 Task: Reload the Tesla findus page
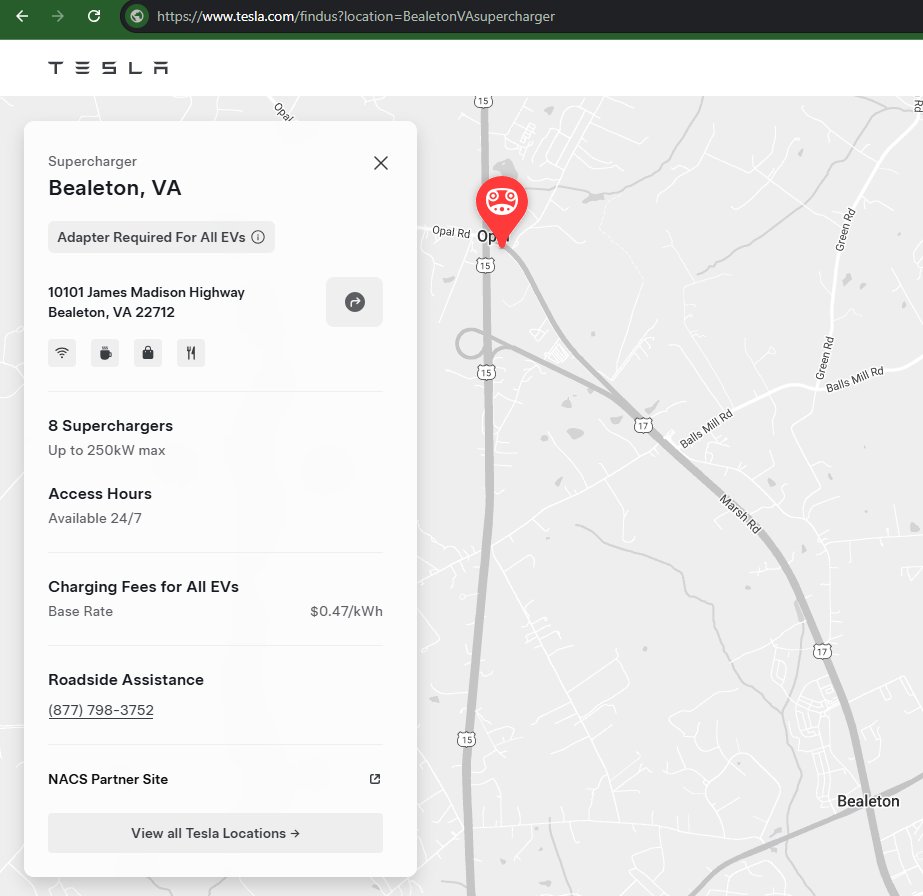coord(94,16)
